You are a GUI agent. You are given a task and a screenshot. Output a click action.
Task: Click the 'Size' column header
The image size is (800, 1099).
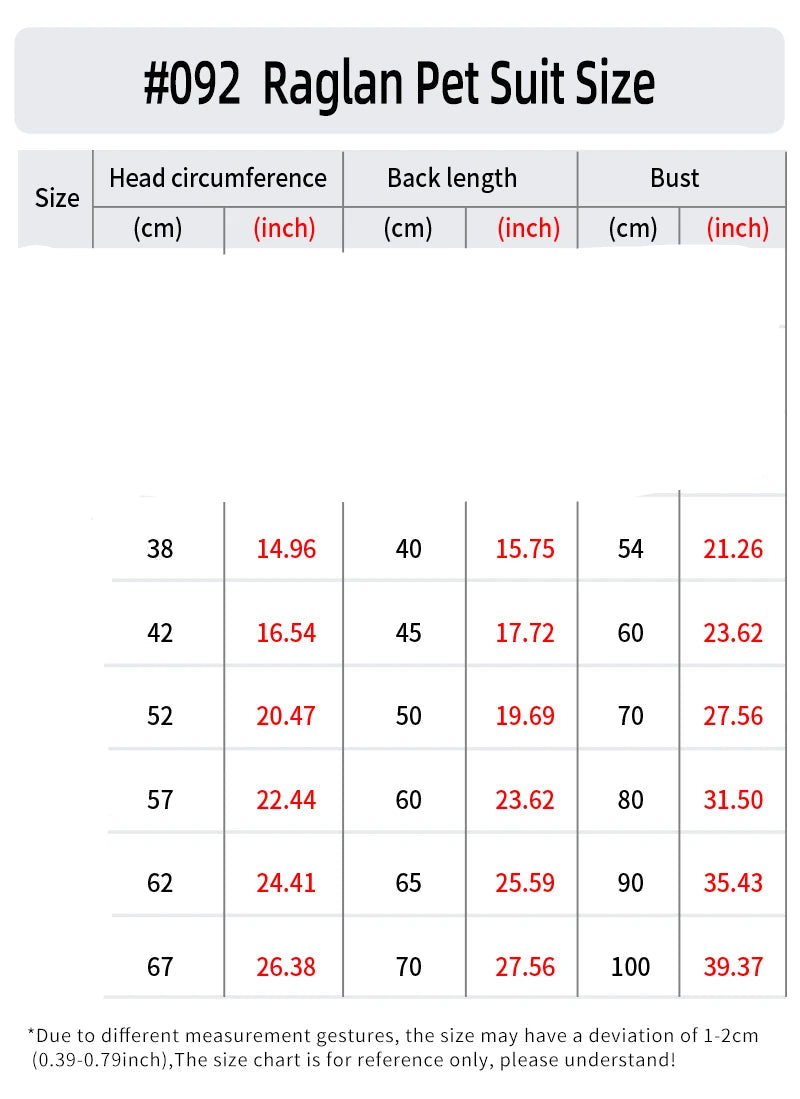point(57,198)
